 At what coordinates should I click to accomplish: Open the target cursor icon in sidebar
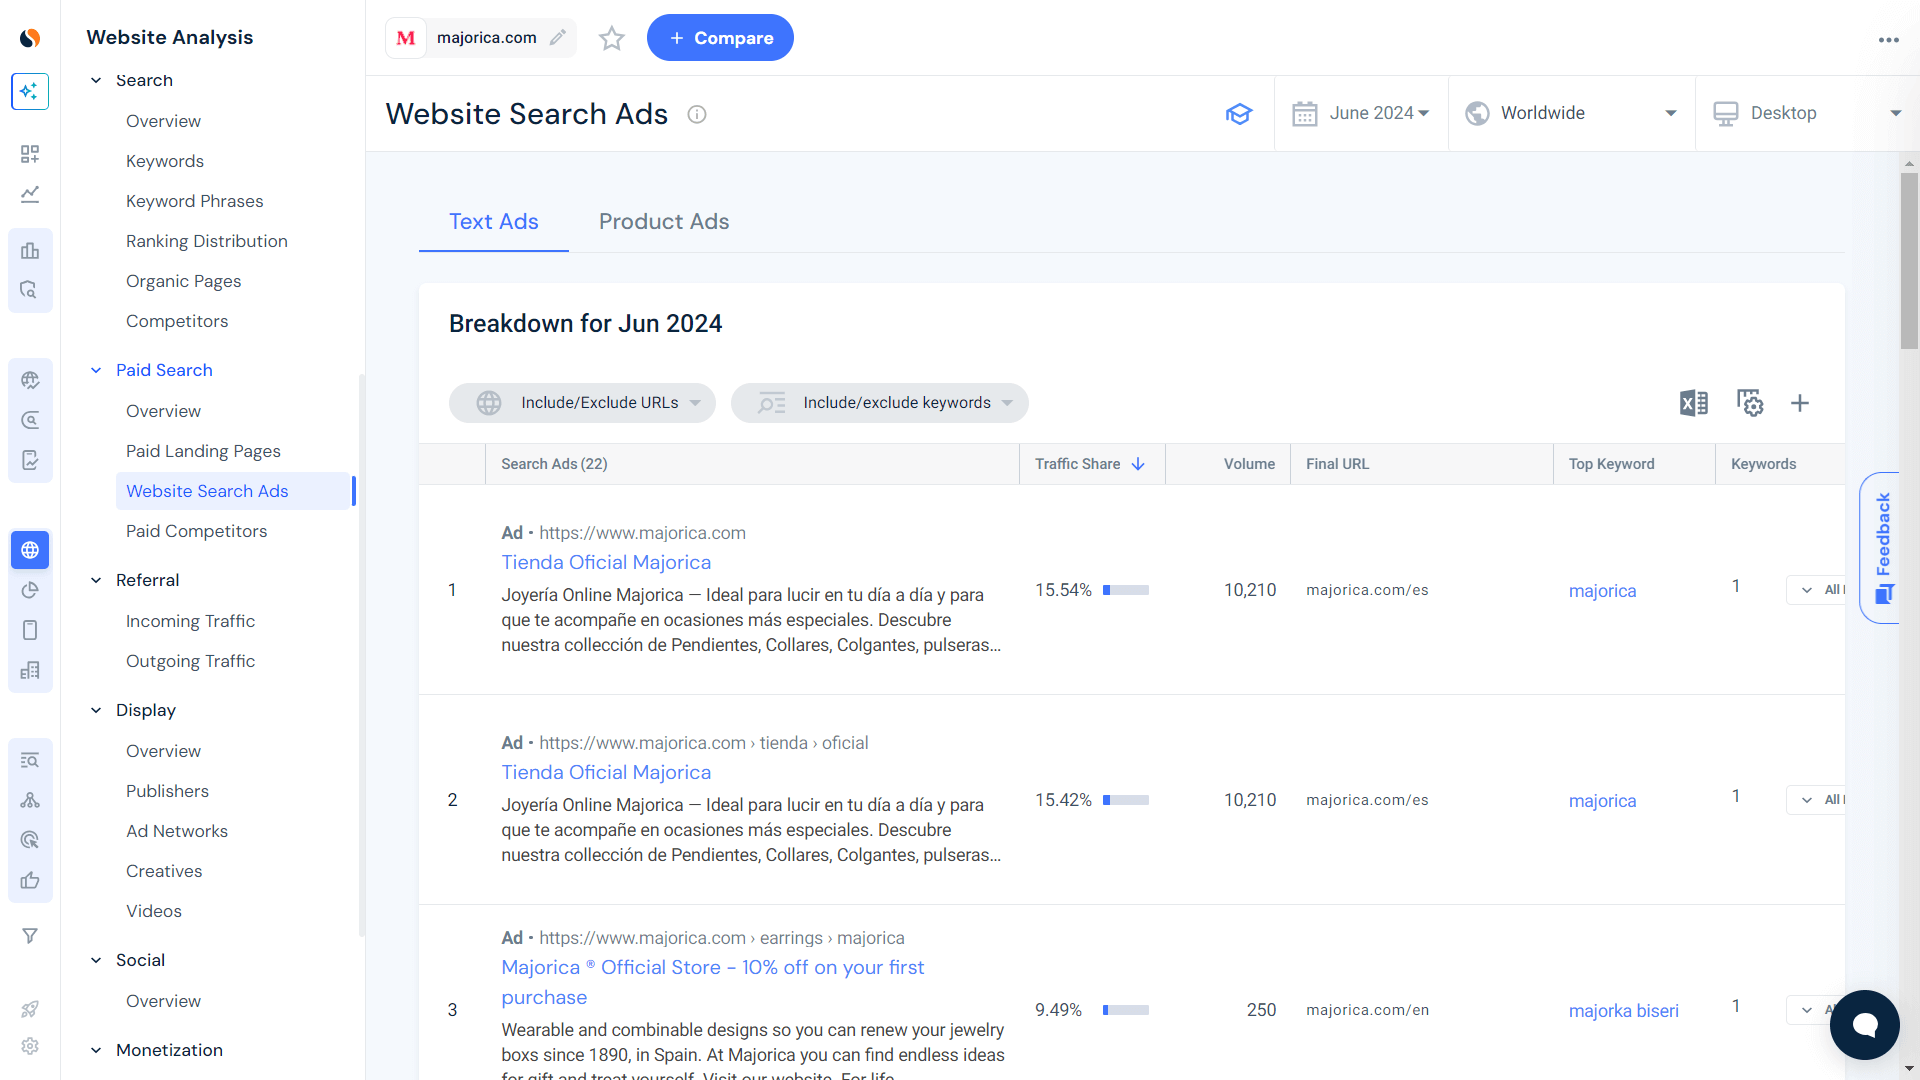[x=30, y=840]
